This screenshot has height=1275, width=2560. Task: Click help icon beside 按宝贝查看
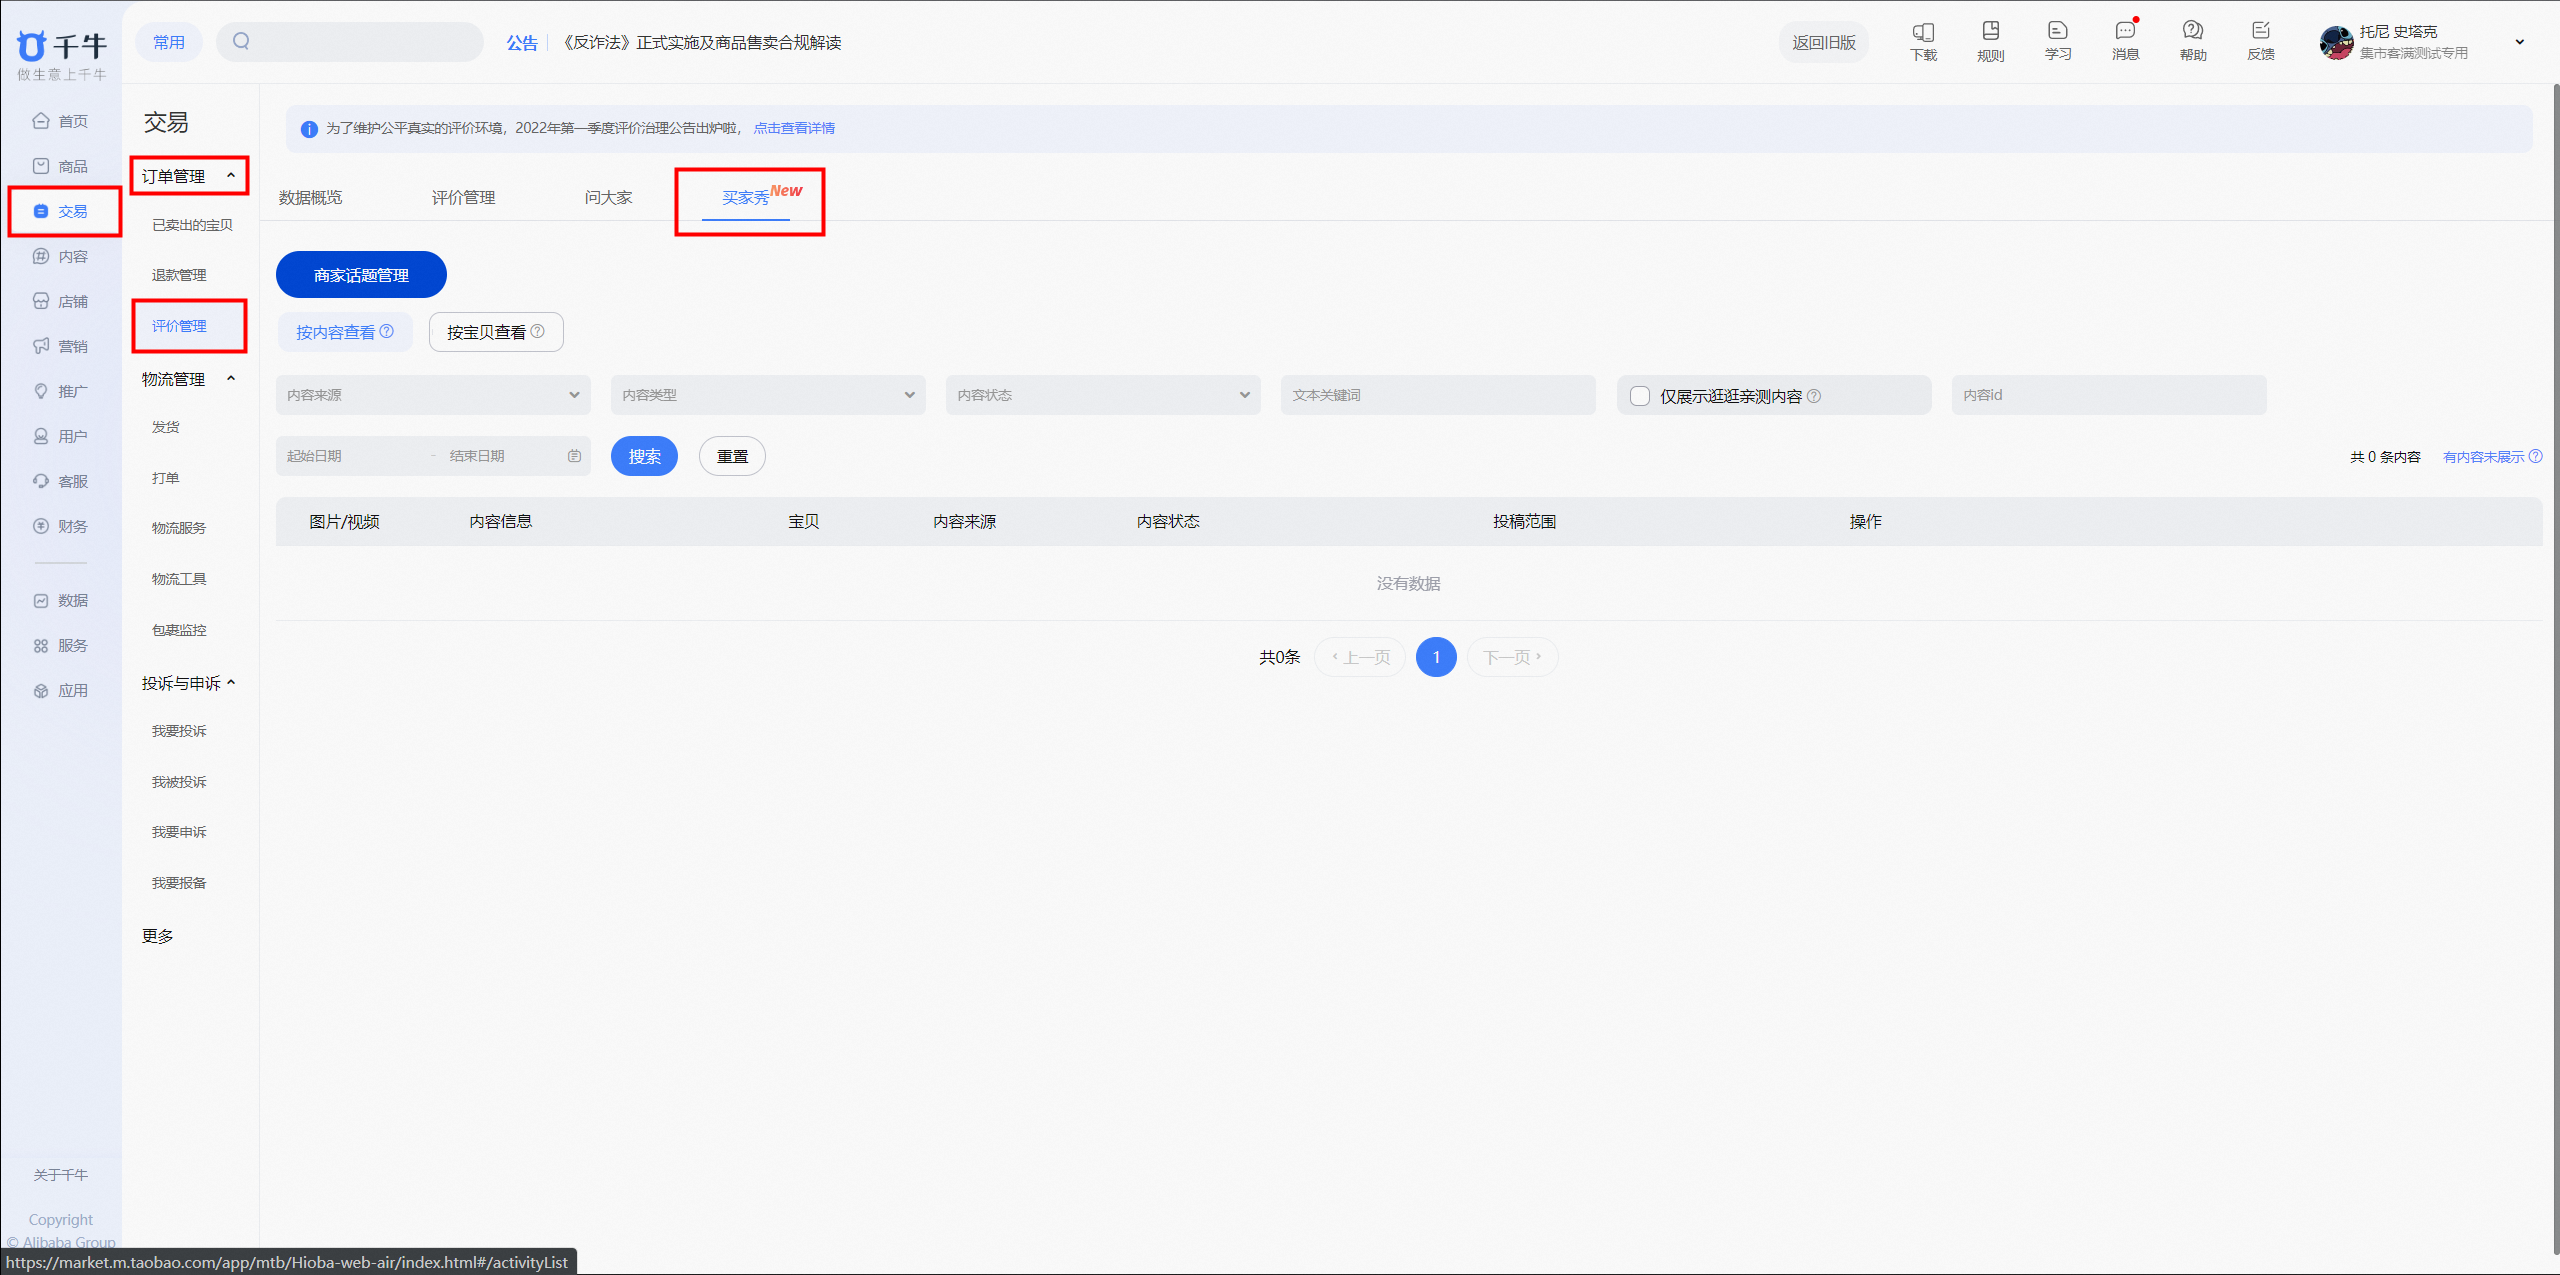coord(538,331)
